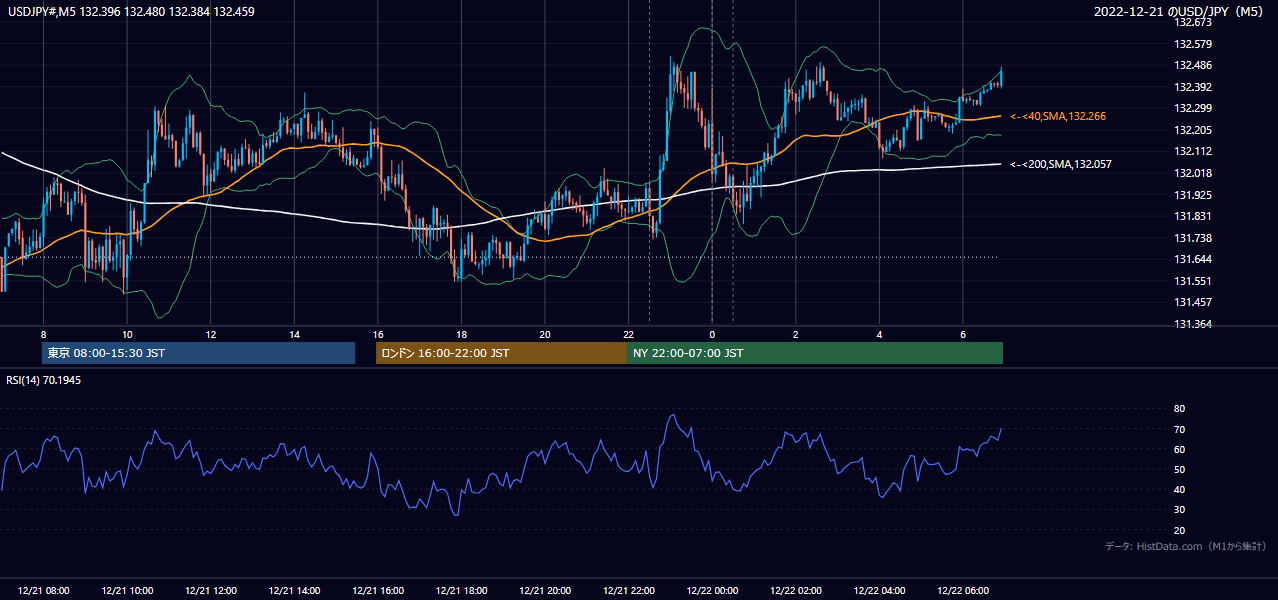Viewport: 1278px width, 600px height.
Task: Click RSI scale value 60
Action: tap(1179, 450)
